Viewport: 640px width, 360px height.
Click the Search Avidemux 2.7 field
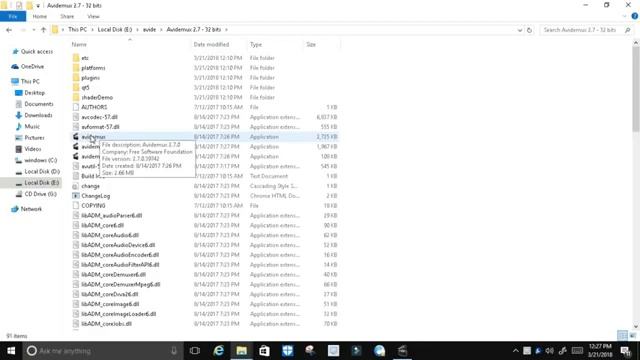586,30
